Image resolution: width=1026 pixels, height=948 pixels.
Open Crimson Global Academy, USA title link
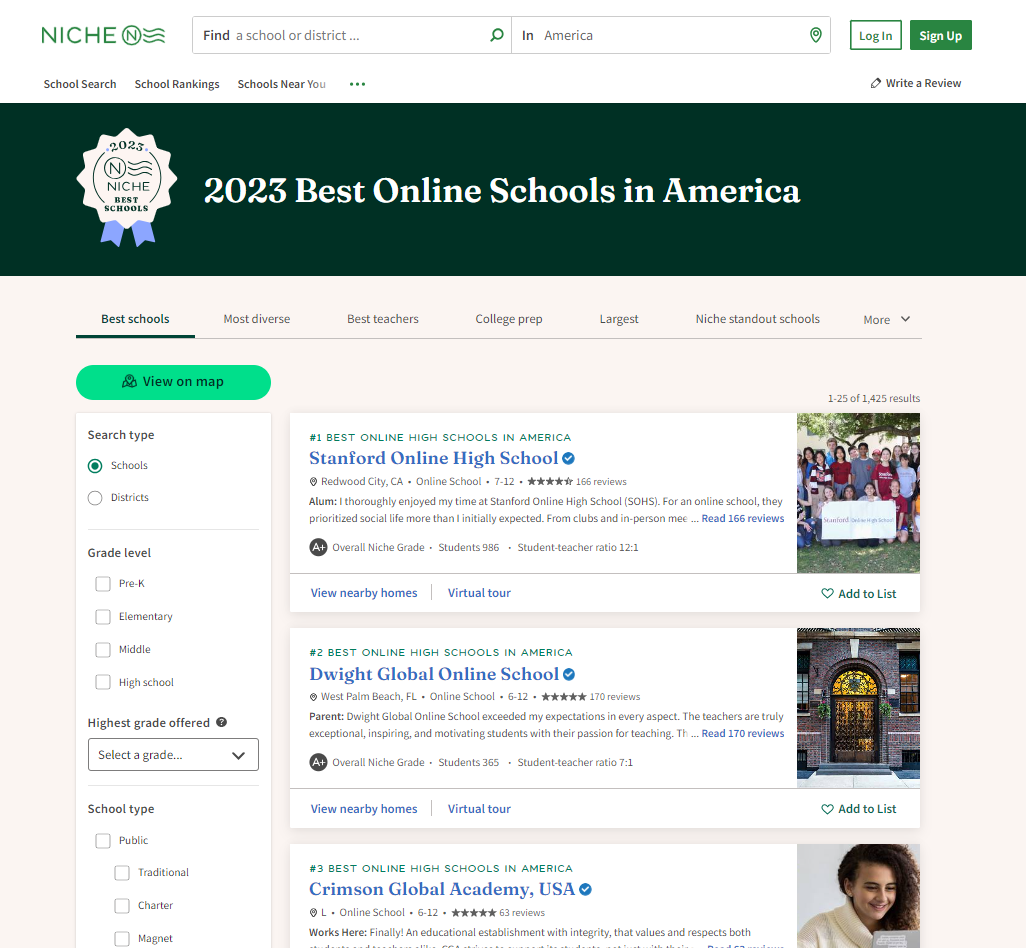[x=442, y=889]
